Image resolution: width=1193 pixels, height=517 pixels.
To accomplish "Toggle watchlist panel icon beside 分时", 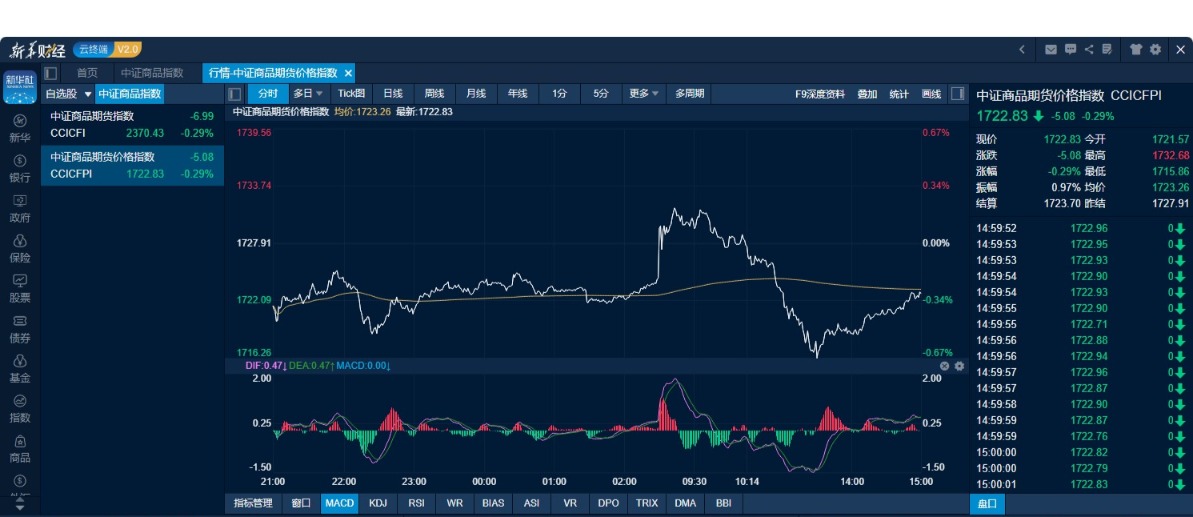I will pyautogui.click(x=235, y=94).
